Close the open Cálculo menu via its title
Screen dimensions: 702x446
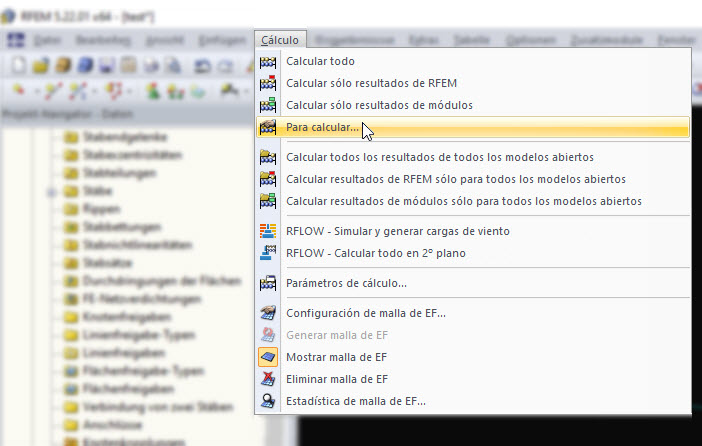[280, 40]
